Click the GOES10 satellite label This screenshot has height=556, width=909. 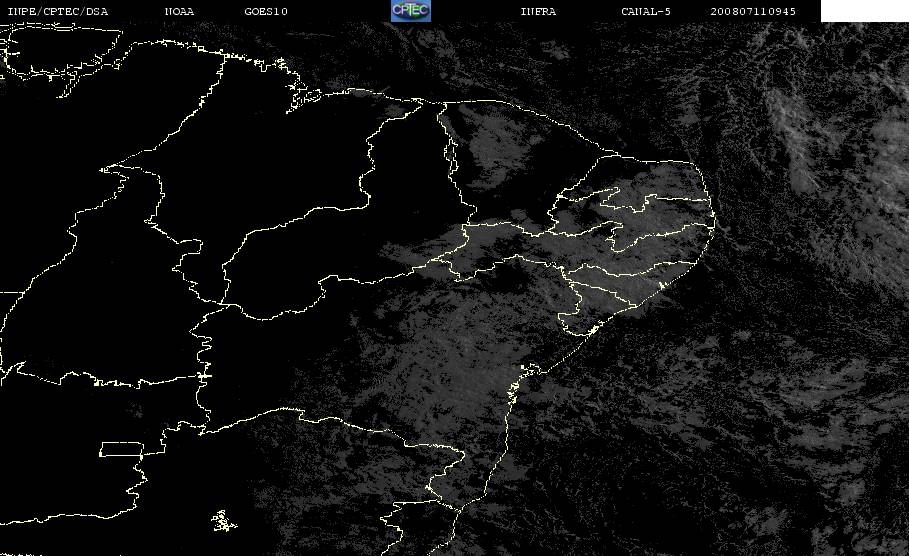[266, 12]
